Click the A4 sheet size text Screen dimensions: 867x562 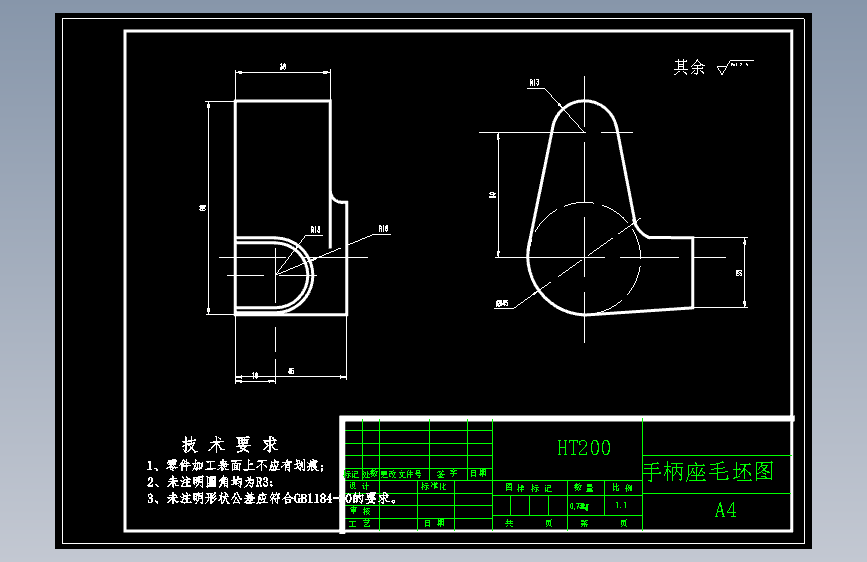[725, 510]
